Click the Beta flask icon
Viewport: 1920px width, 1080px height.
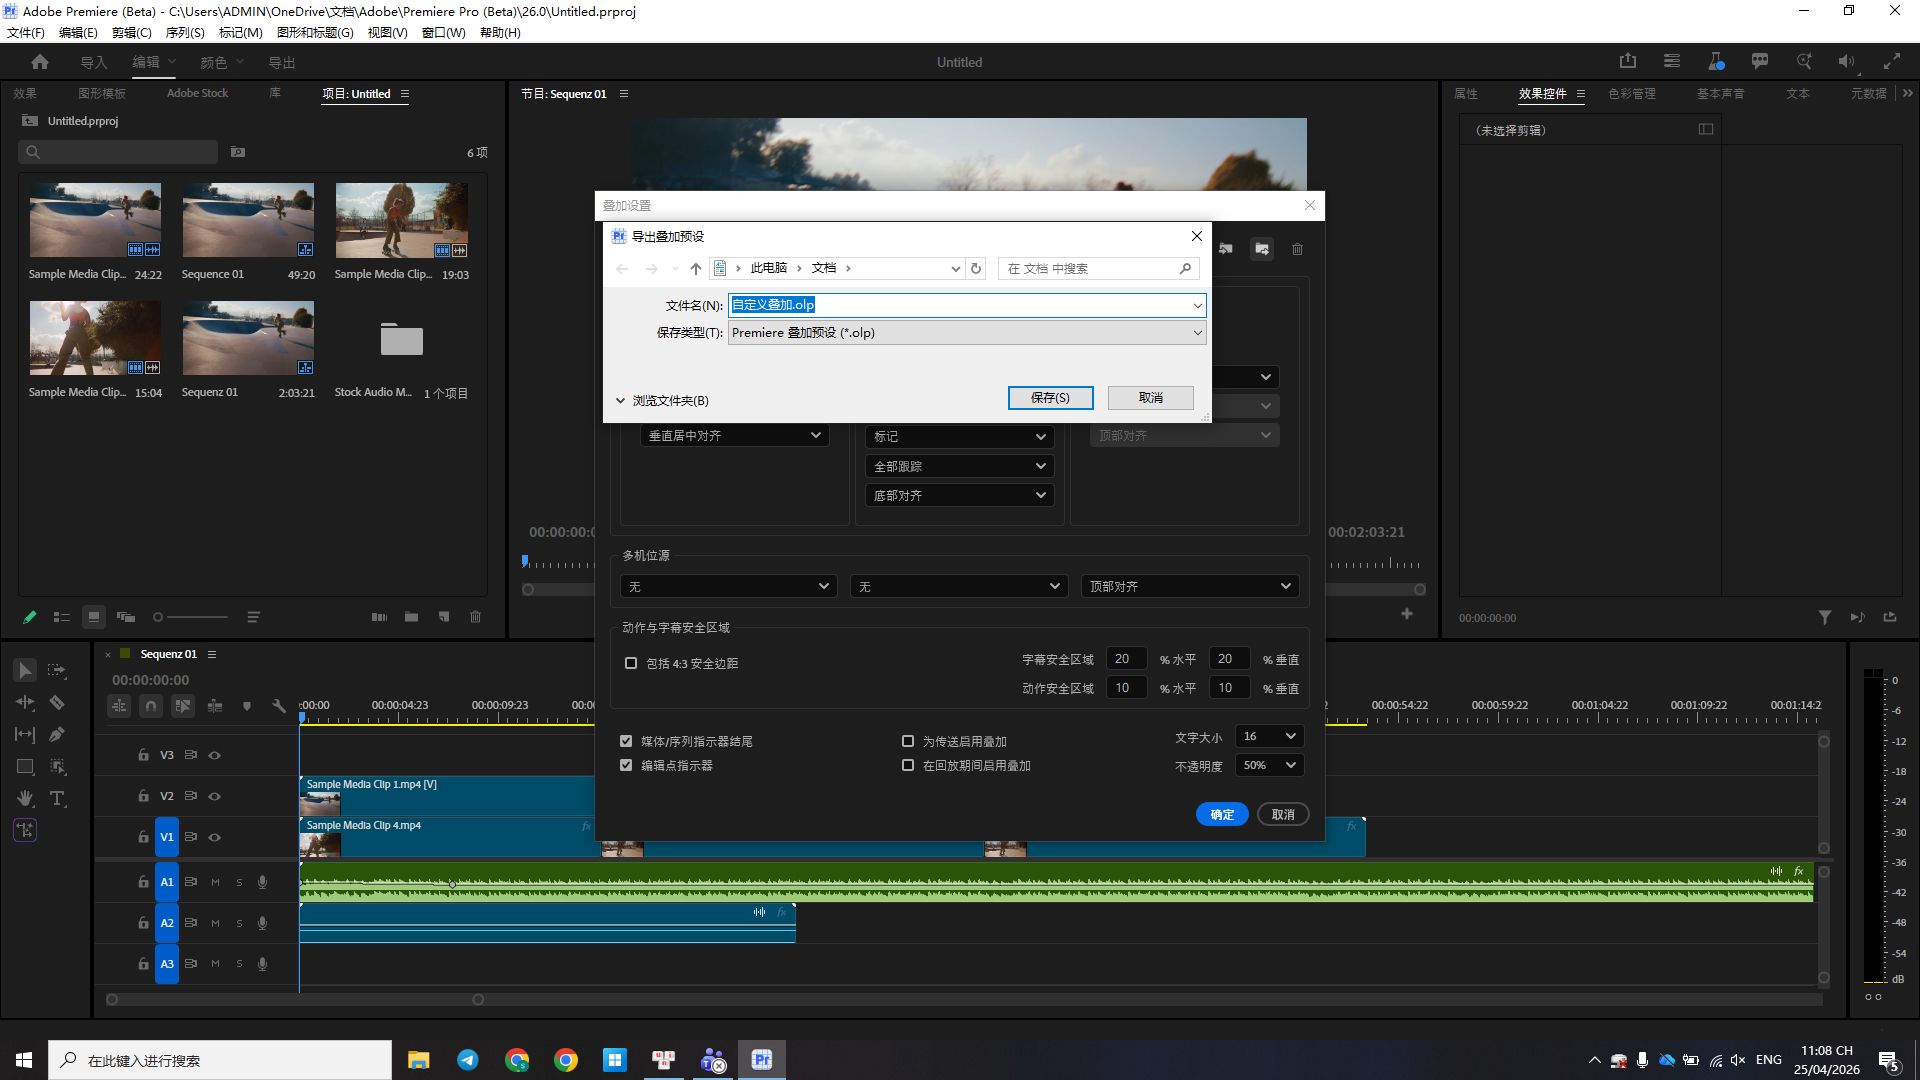point(1716,61)
